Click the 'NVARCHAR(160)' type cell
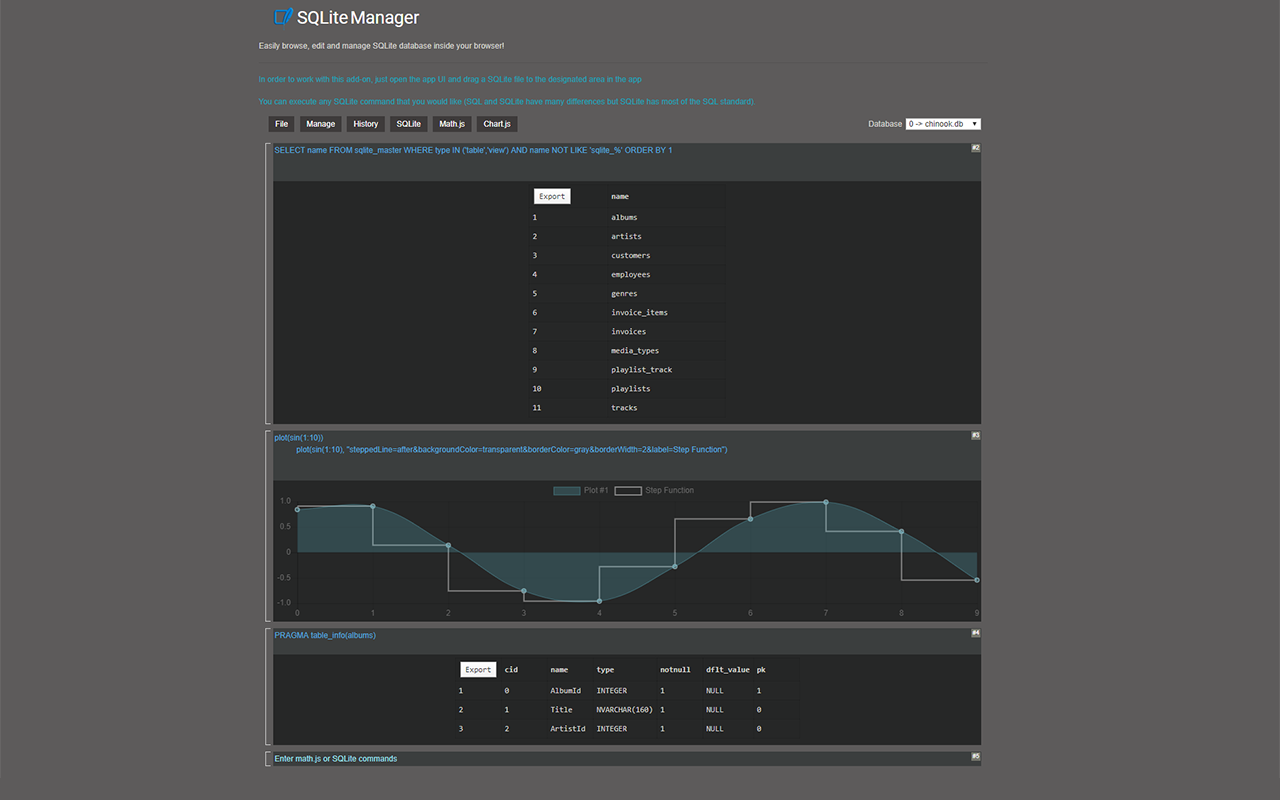The height and width of the screenshot is (800, 1280). coord(624,710)
